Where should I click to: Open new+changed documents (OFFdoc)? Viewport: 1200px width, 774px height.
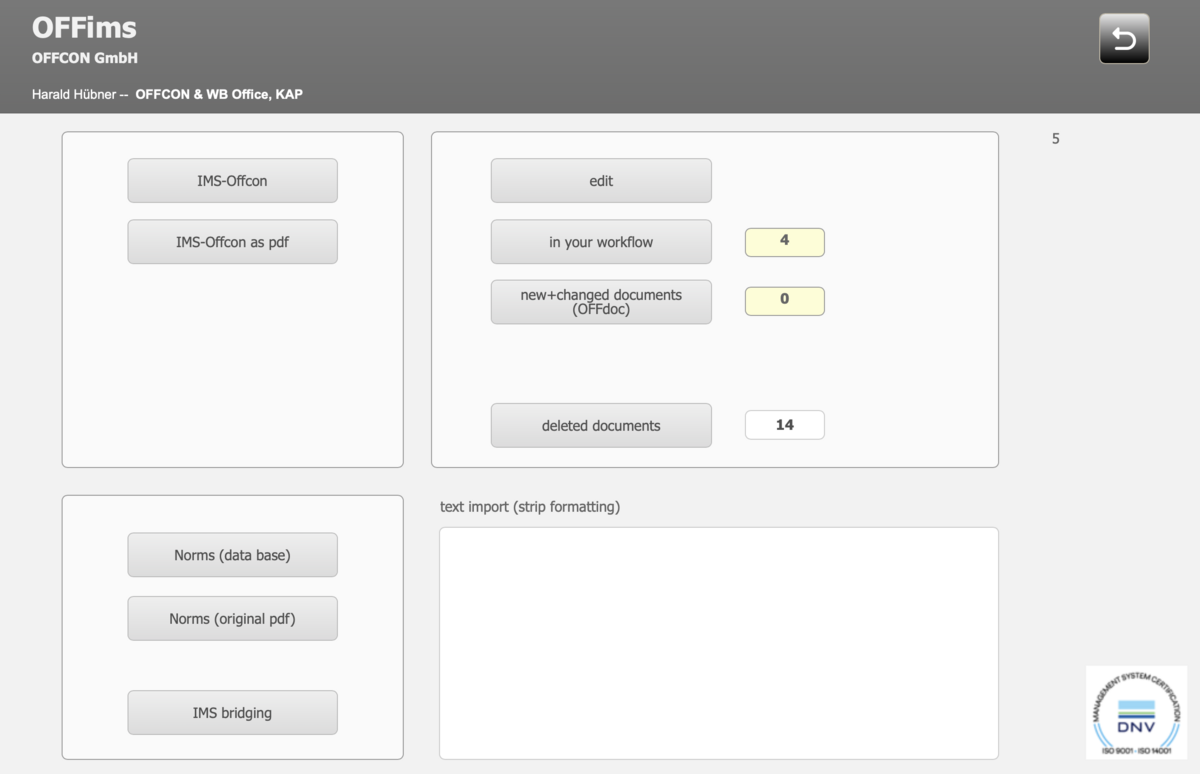click(601, 302)
